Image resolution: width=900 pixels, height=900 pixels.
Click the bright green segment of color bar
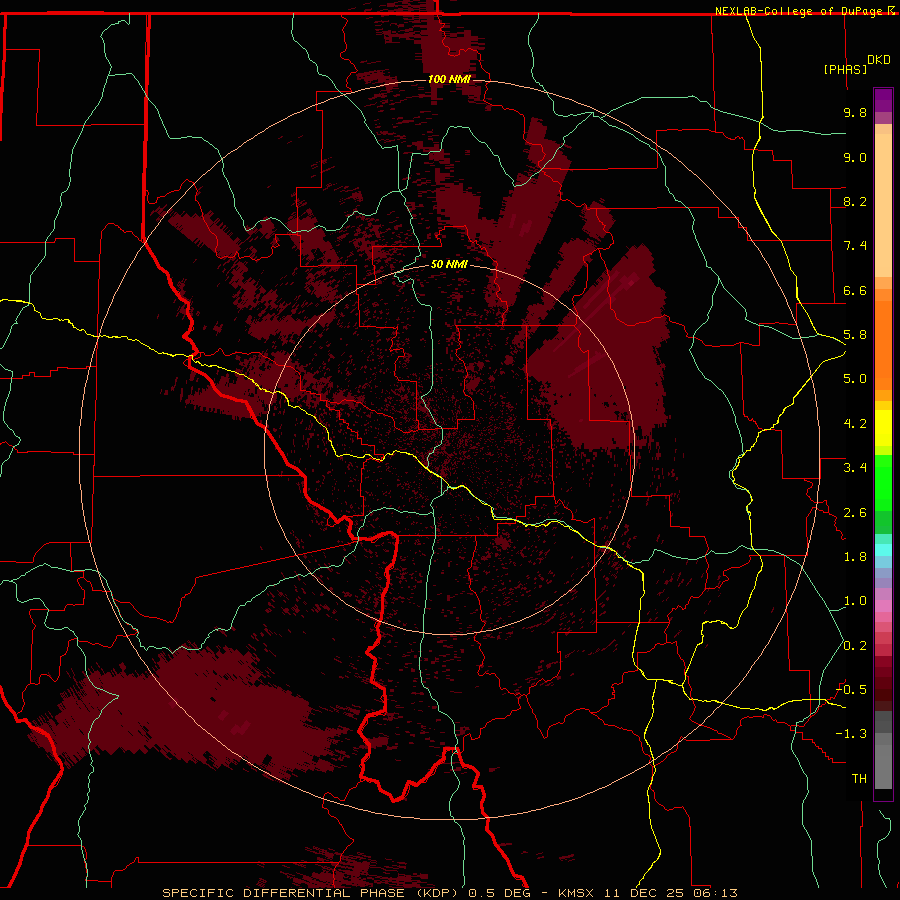[x=883, y=482]
